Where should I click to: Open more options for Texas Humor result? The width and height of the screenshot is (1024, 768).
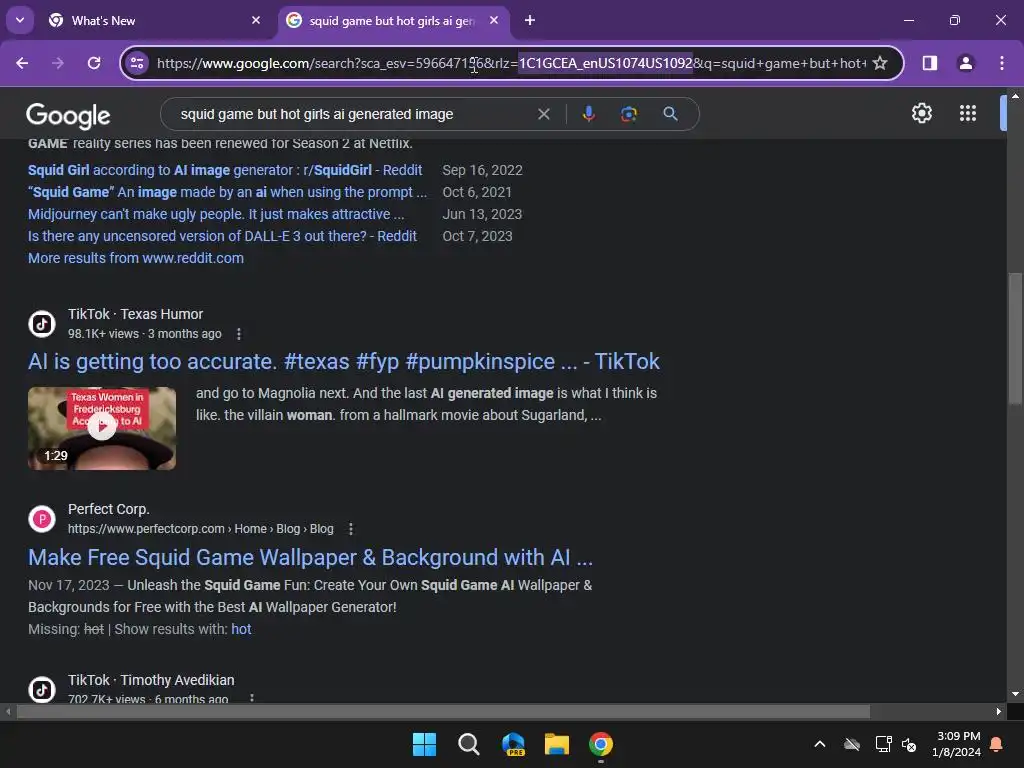point(239,334)
